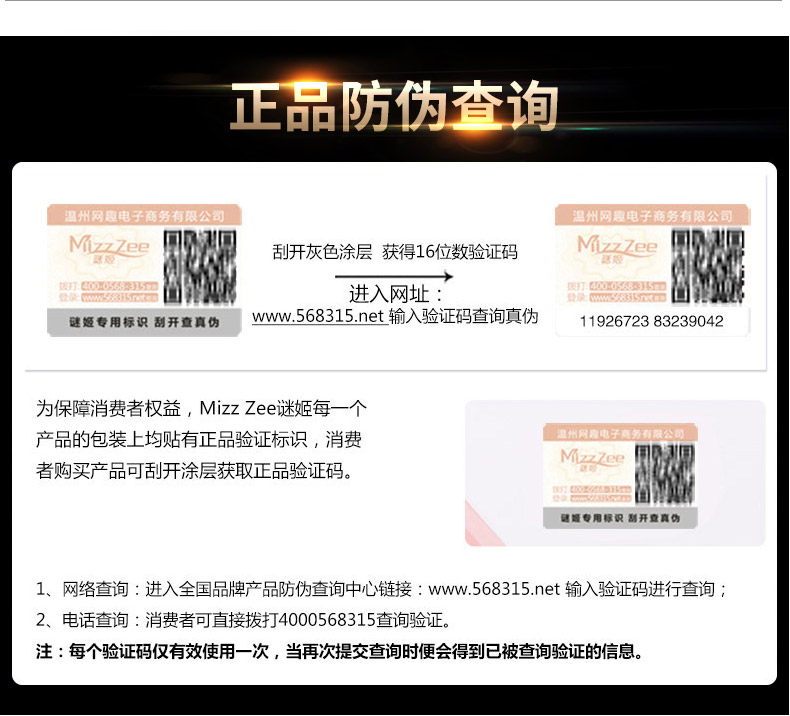790x716 pixels.
Task: Click the left unscratched anti-counterfeit label image
Action: tap(144, 270)
